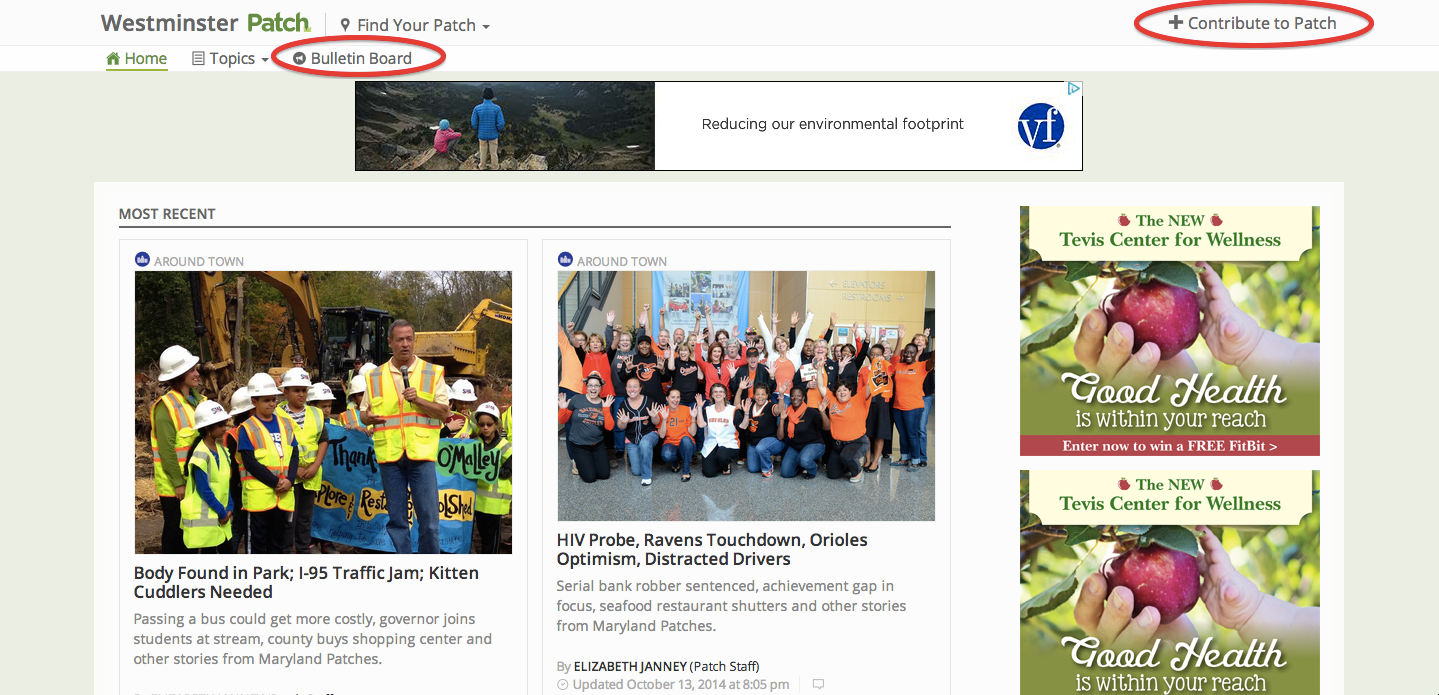
Task: Open the Bulletin Board menu item
Action: (x=361, y=59)
